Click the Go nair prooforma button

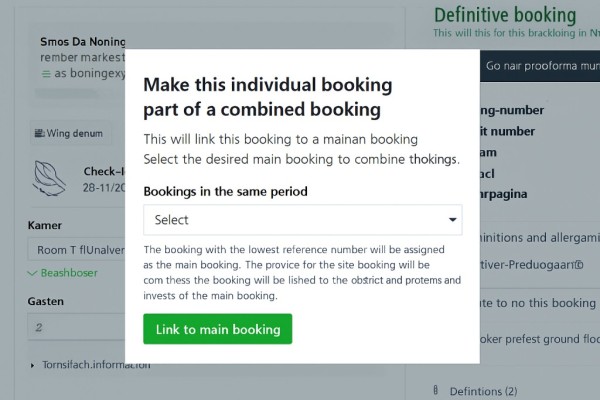pyautogui.click(x=541, y=66)
